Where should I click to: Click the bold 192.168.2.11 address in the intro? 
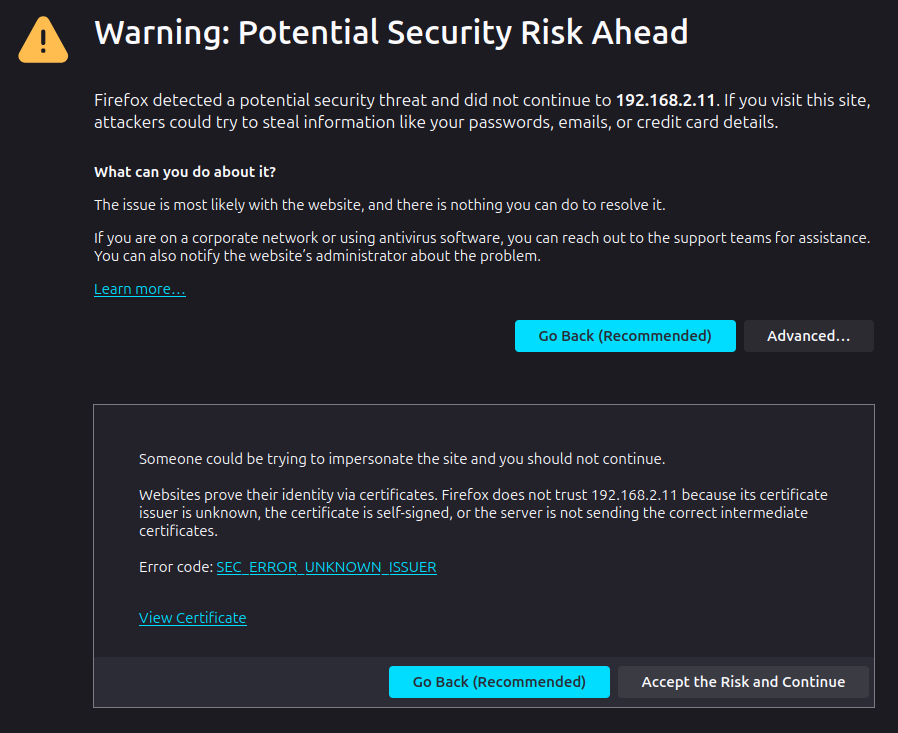coord(666,100)
